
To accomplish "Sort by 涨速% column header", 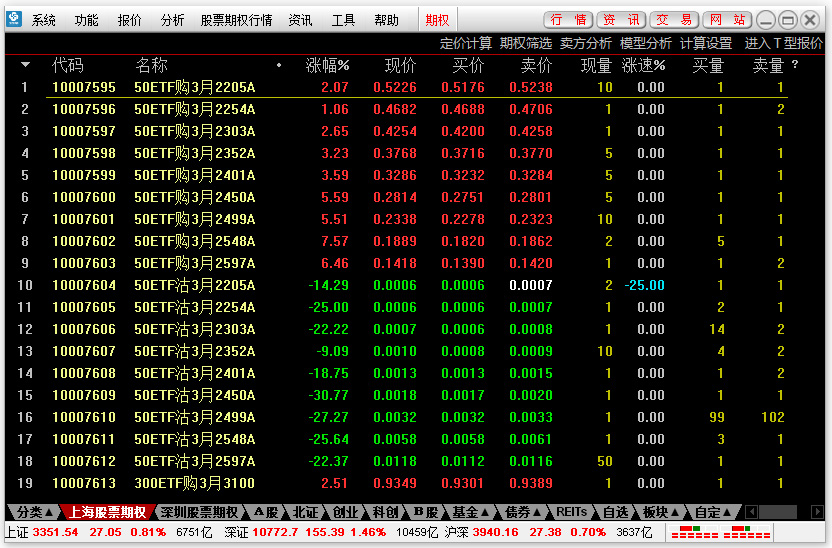I will pos(644,65).
